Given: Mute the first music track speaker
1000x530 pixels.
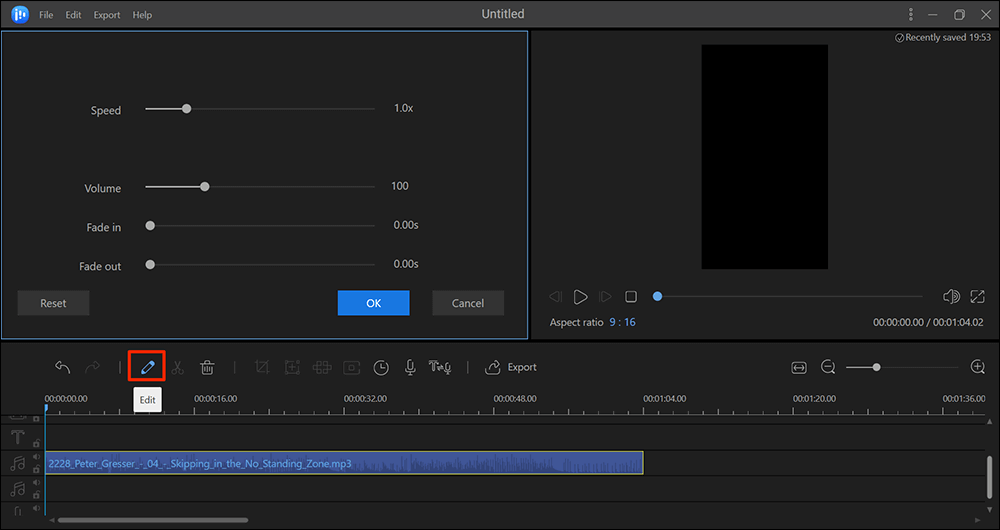Looking at the screenshot, I should [x=36, y=457].
